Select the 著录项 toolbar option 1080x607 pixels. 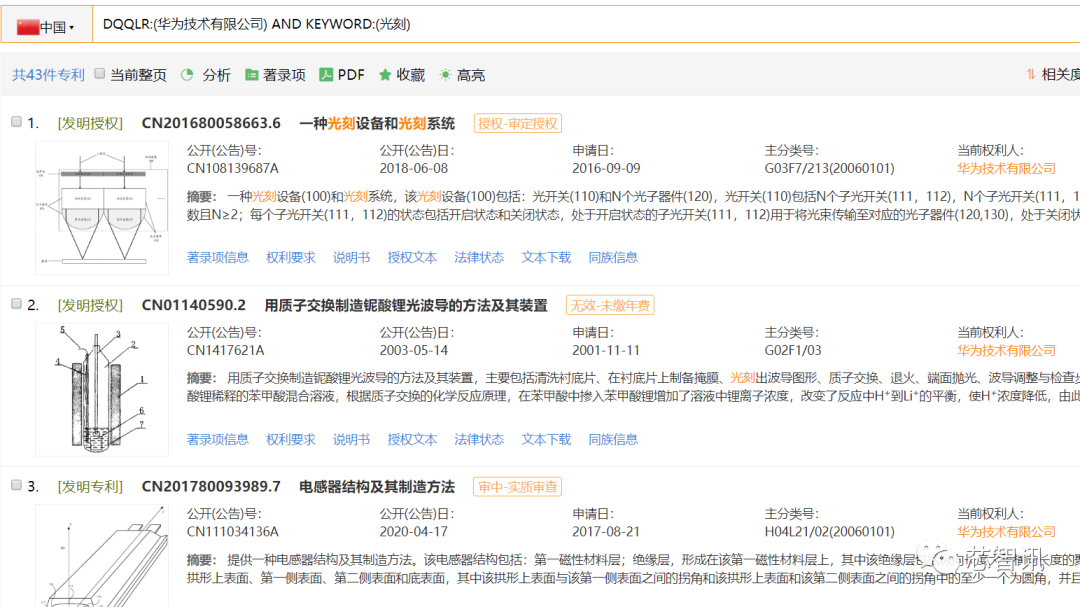click(284, 75)
